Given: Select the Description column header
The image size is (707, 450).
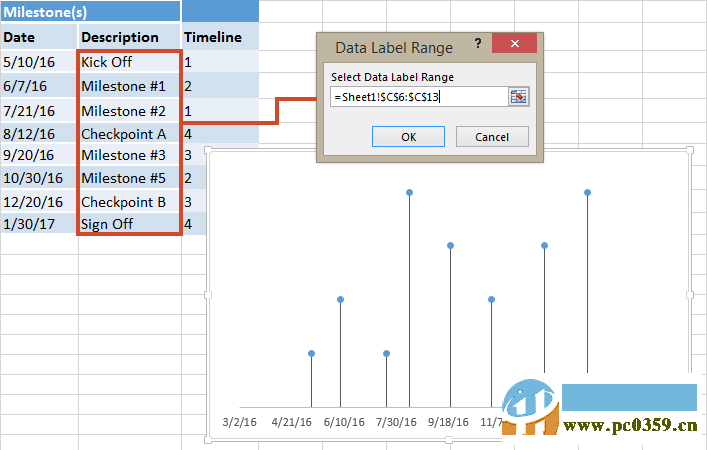Looking at the screenshot, I should [x=129, y=37].
